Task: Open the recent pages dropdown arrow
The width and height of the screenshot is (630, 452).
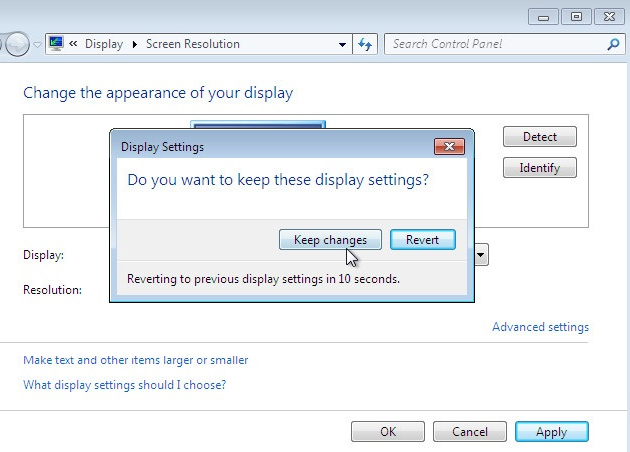Action: [x=38, y=45]
